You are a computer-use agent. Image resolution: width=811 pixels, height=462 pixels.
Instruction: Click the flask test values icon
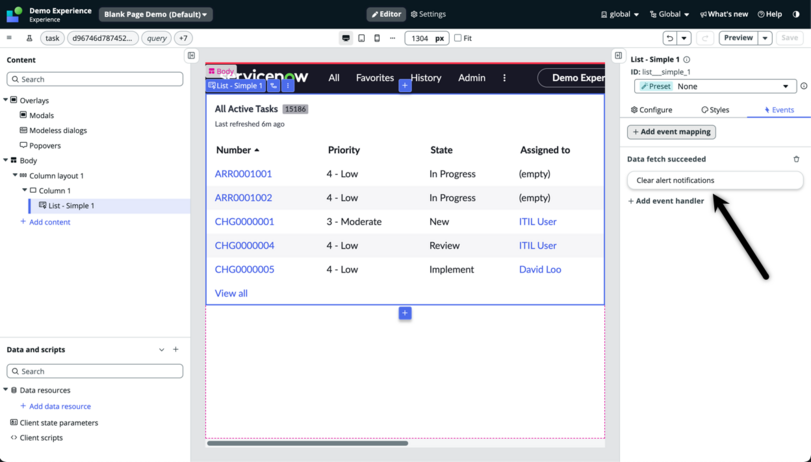tap(29, 38)
